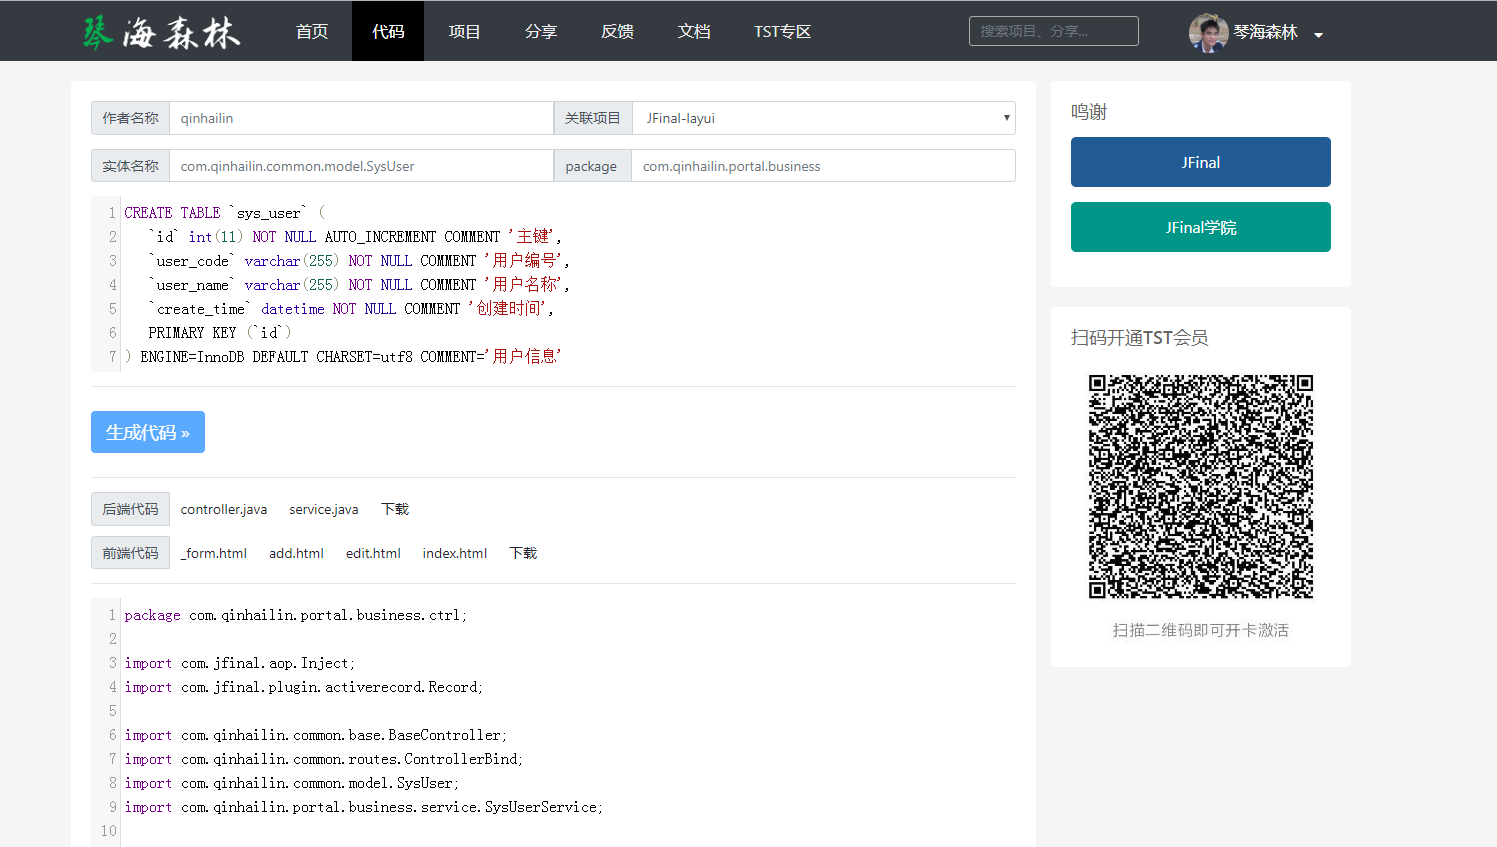
Task: Click the user_code varchar(255) SQL line
Action: [359, 261]
